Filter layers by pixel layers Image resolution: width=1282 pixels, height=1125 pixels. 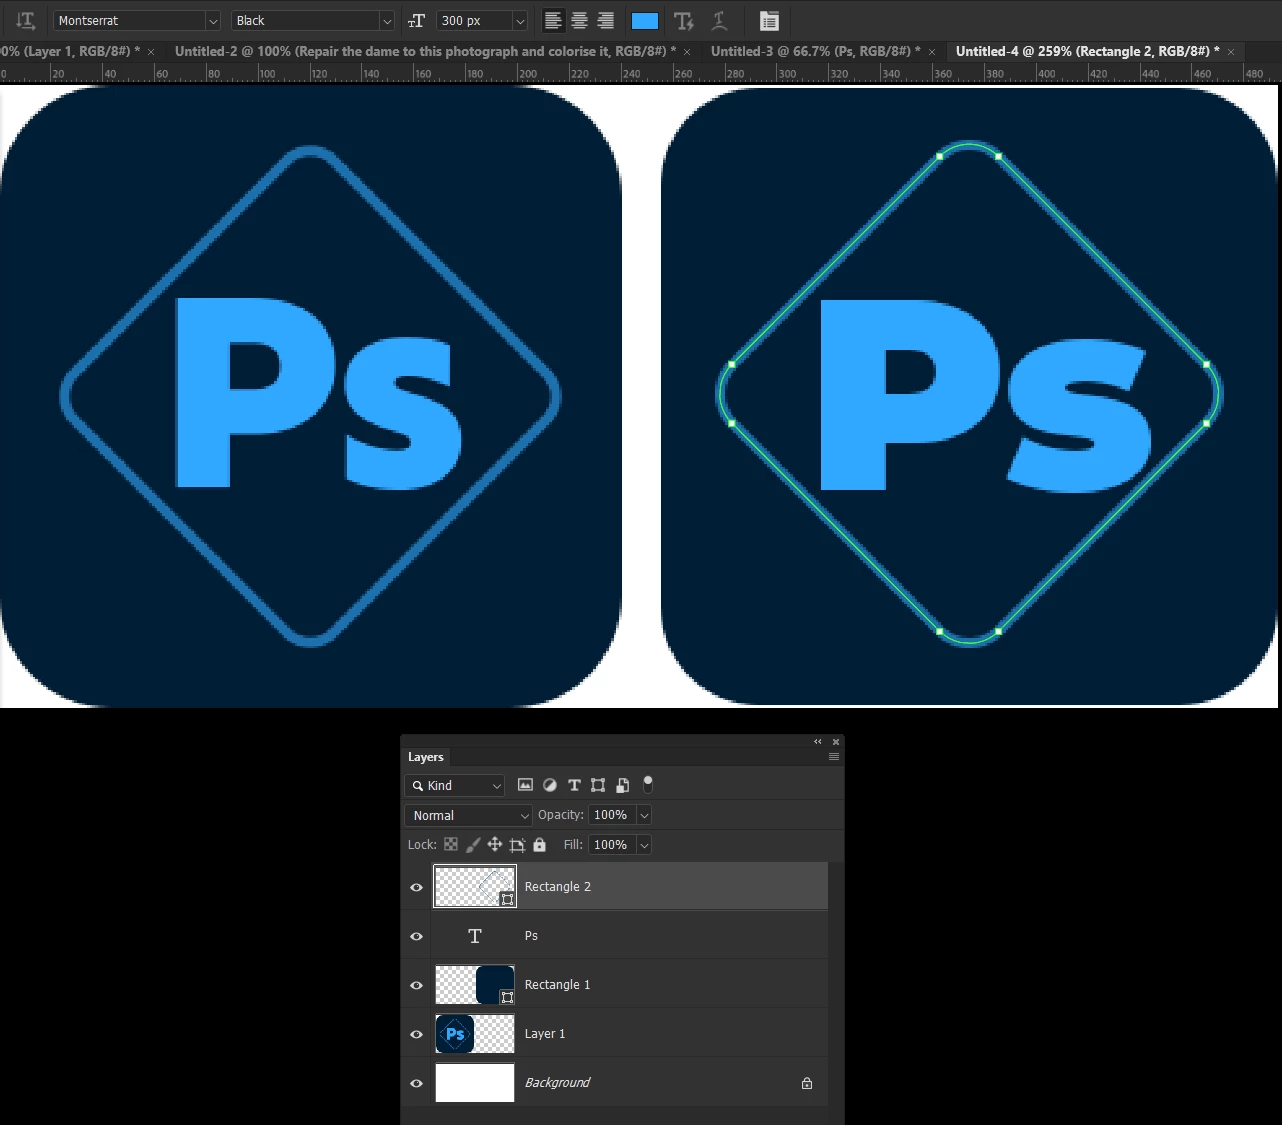click(525, 785)
